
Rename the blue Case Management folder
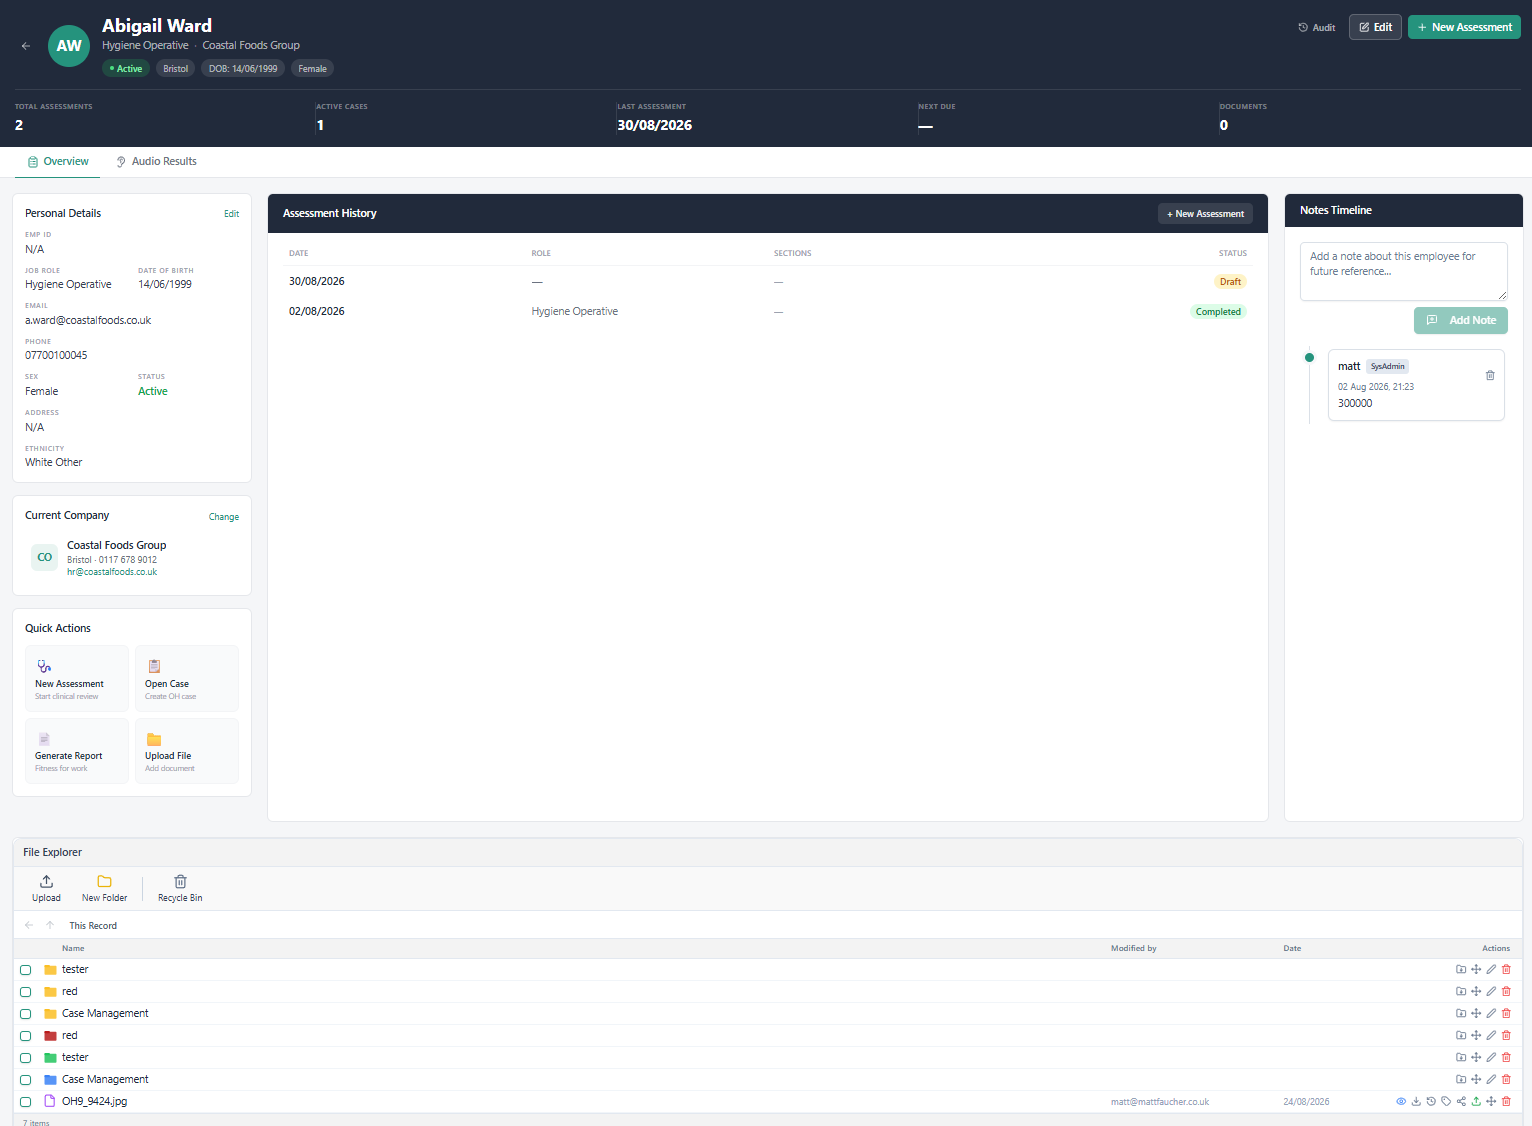click(x=1491, y=1079)
